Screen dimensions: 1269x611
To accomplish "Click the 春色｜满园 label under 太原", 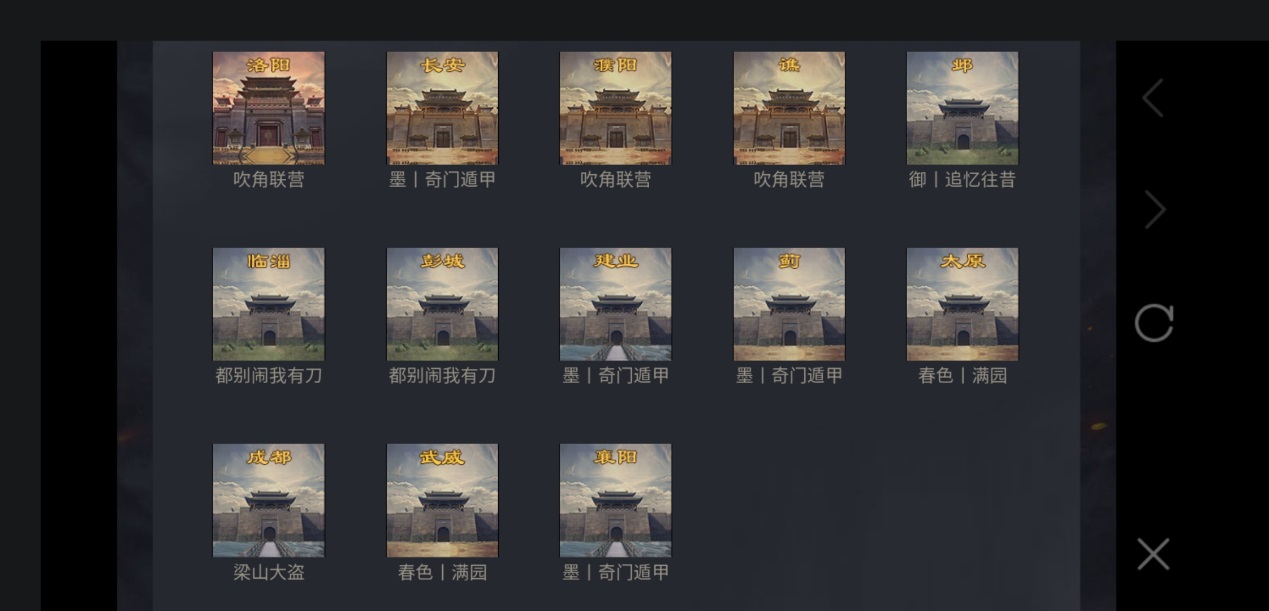I will 962,375.
